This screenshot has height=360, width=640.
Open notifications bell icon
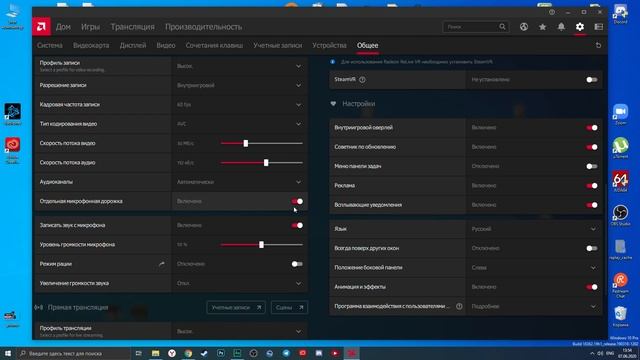point(561,27)
